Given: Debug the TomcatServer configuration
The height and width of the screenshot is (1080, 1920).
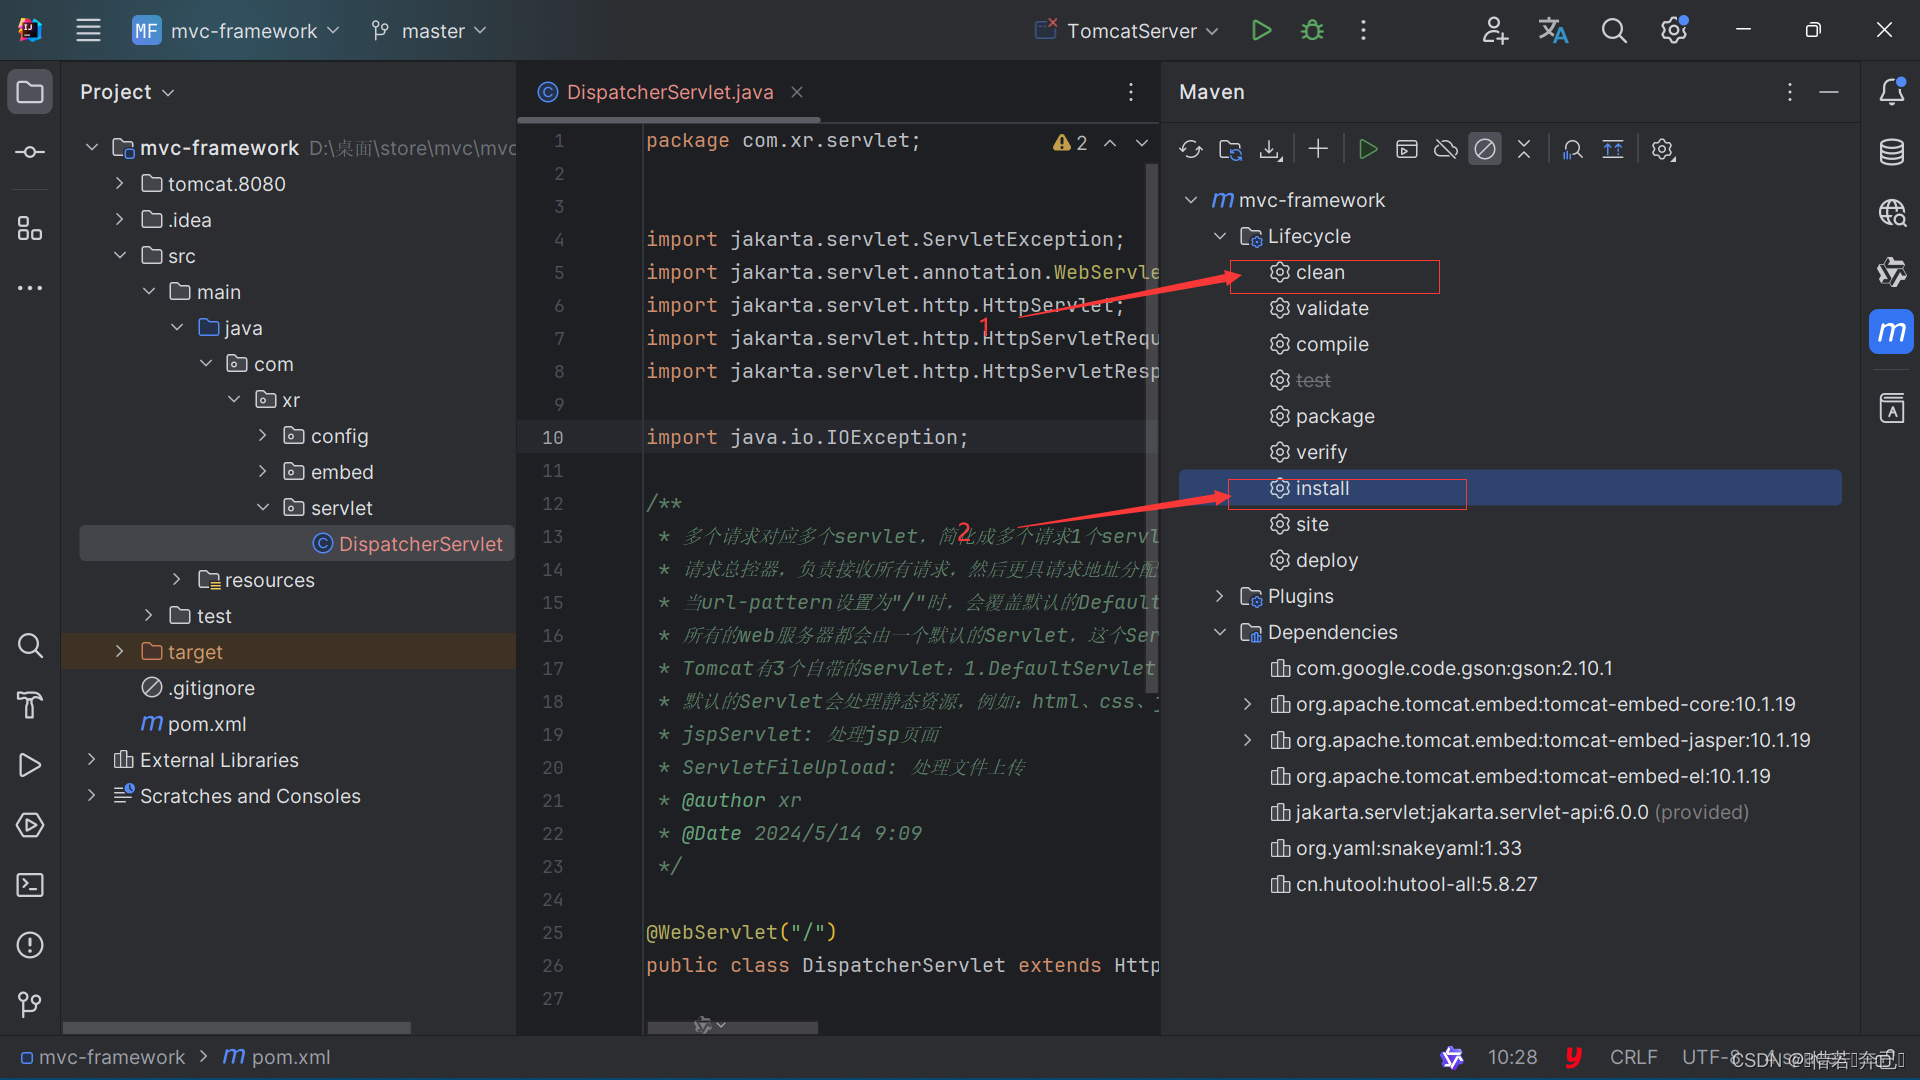Looking at the screenshot, I should click(1312, 30).
